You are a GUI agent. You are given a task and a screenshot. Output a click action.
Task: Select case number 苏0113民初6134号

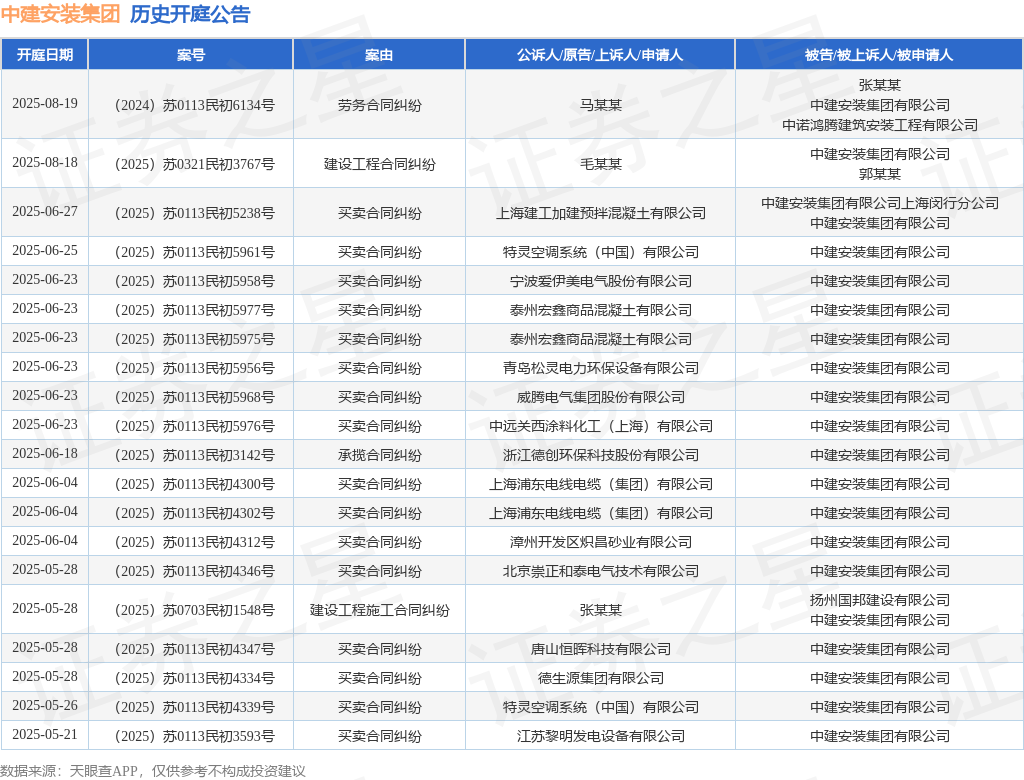pos(195,105)
